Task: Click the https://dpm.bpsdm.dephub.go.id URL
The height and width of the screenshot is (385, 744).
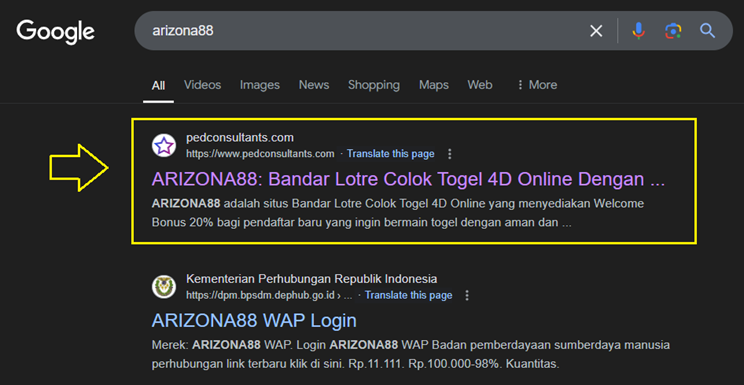Action: click(x=269, y=295)
